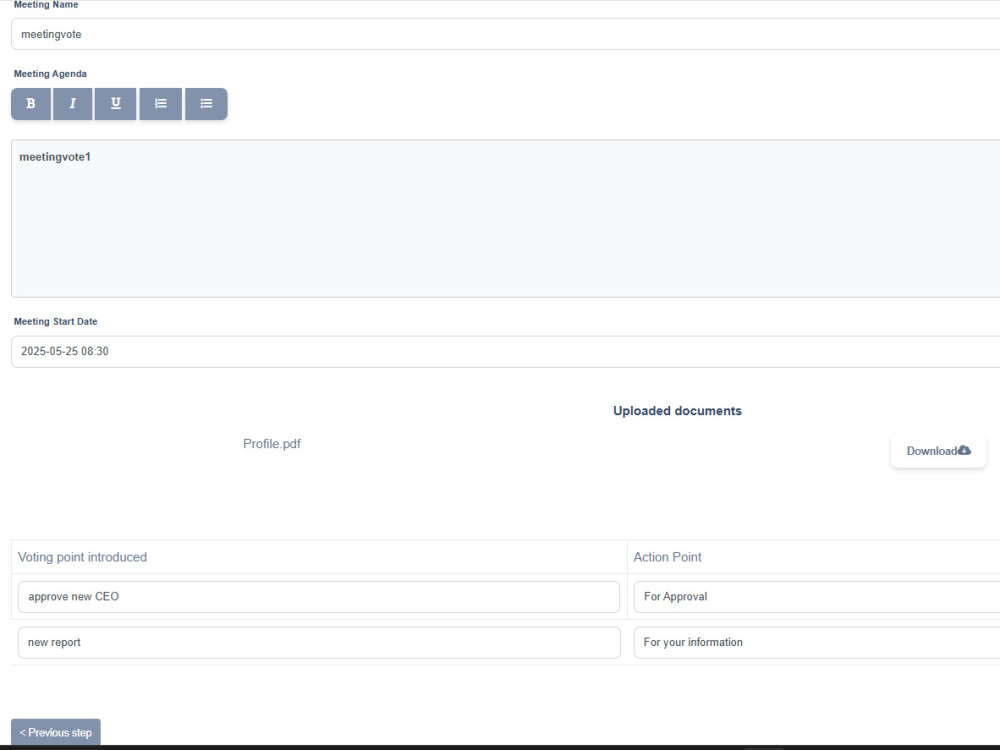Click the Profile.pdf file name
Viewport: 1000px width, 750px height.
(272, 444)
